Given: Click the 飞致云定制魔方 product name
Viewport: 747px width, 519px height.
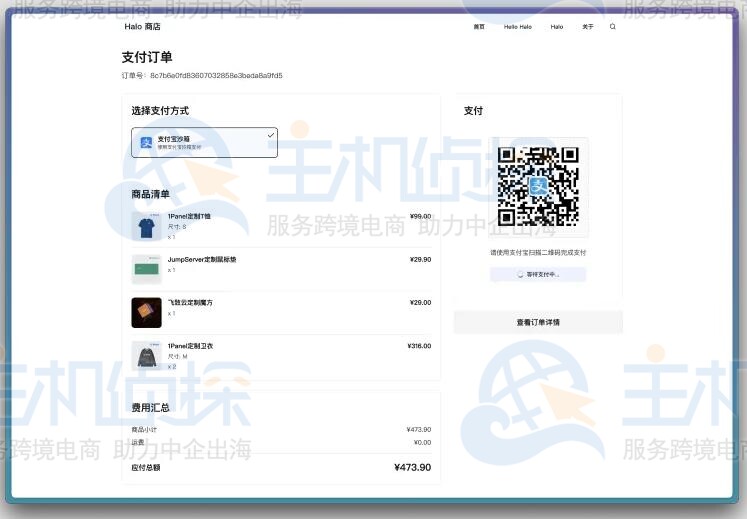Looking at the screenshot, I should click(190, 302).
